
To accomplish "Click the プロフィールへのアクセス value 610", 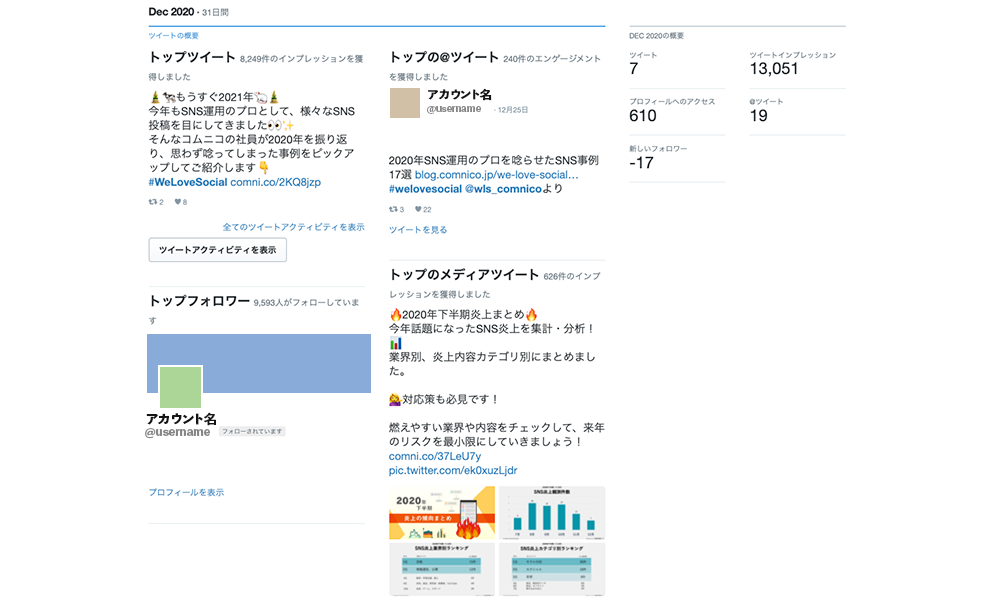I will pos(643,116).
